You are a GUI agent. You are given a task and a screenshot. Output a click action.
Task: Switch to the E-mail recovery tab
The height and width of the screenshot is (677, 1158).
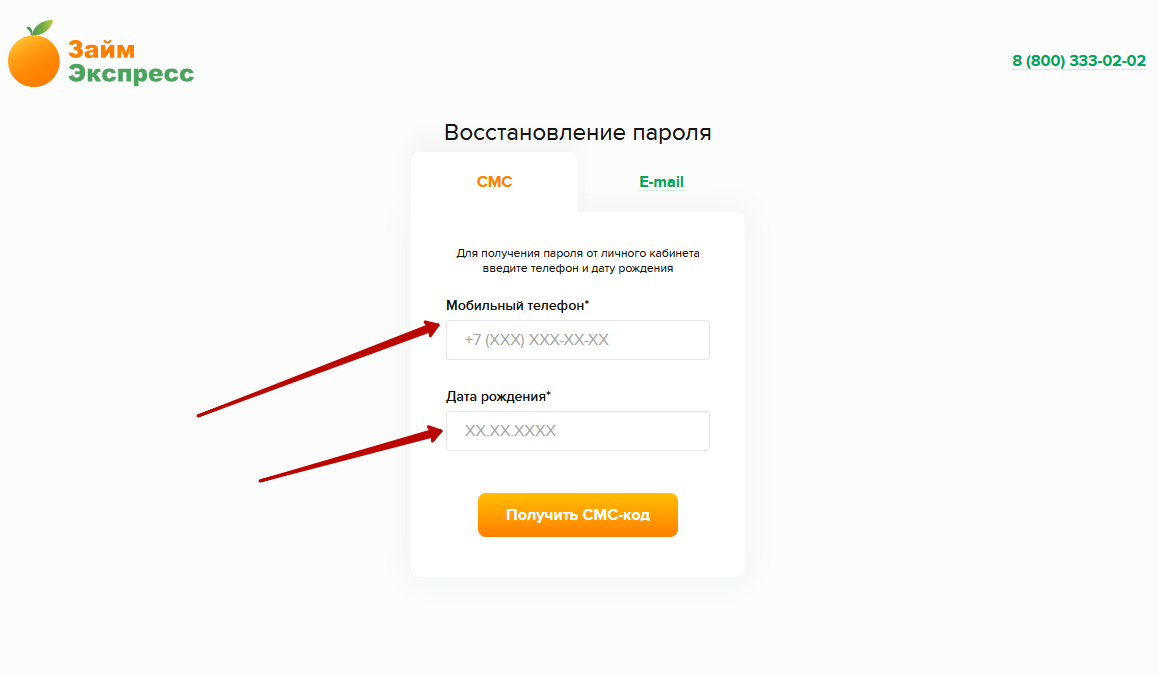pos(661,182)
